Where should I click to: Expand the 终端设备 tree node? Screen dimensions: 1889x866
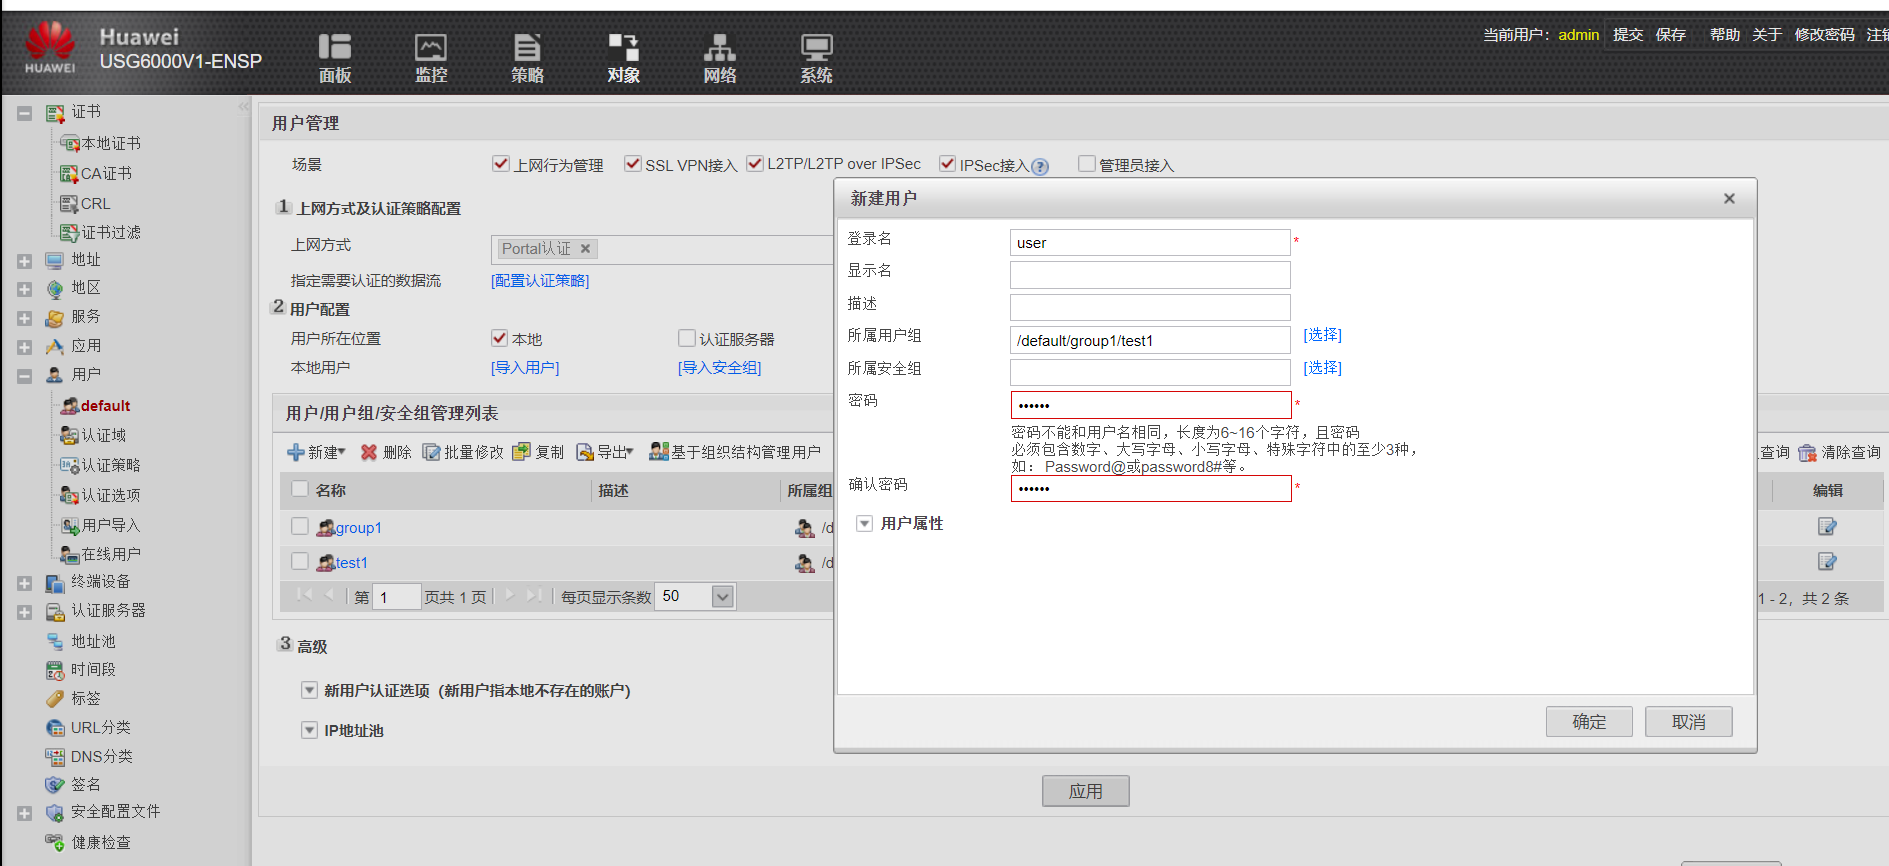(x=25, y=583)
